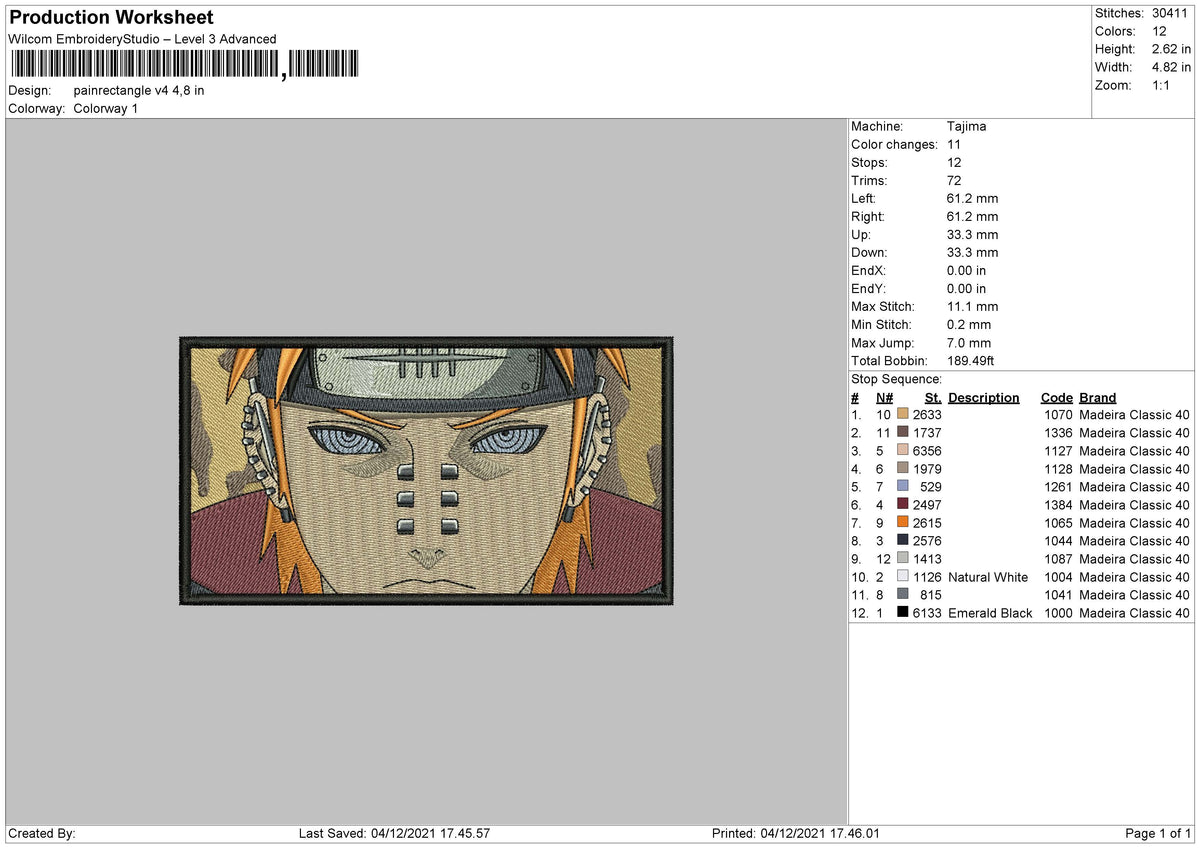Click the barcode under Production Worksheet
The height and width of the screenshot is (848, 1200).
[x=185, y=62]
